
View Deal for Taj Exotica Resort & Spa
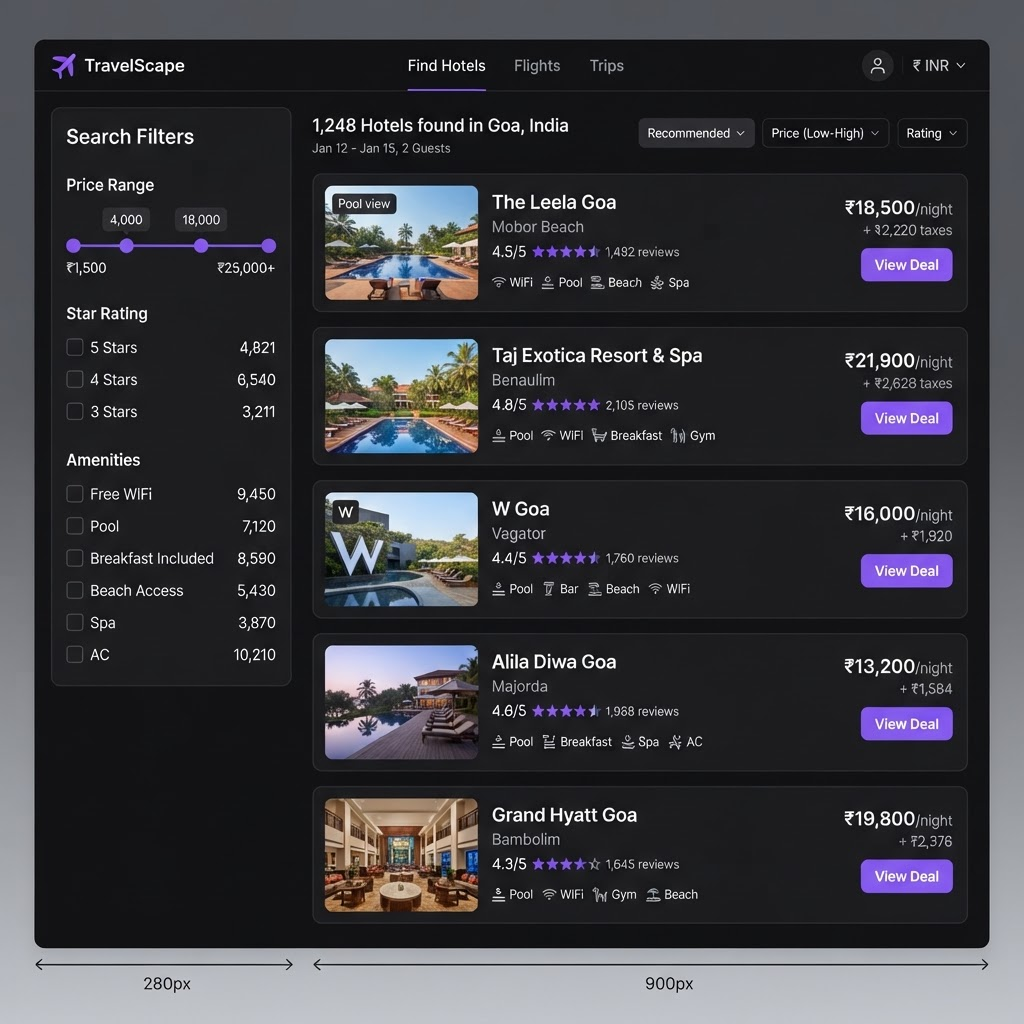(x=906, y=418)
